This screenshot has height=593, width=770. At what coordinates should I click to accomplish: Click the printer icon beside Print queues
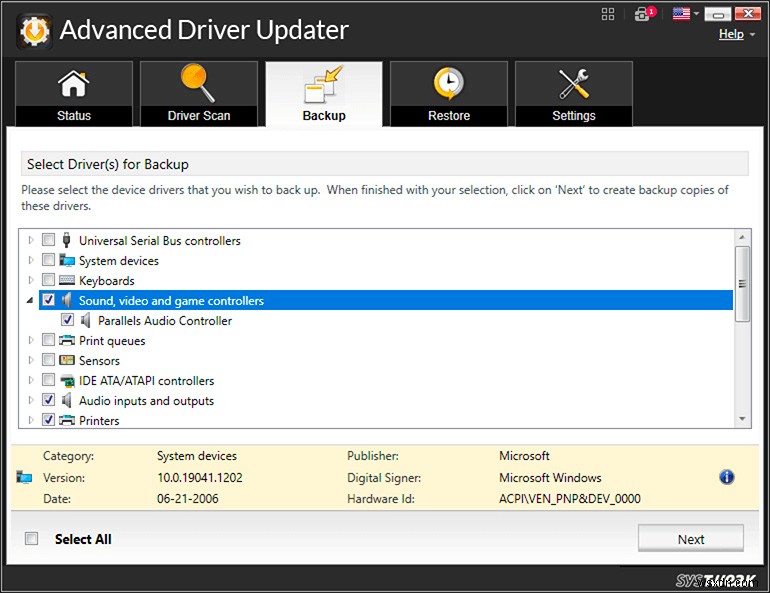coord(67,340)
